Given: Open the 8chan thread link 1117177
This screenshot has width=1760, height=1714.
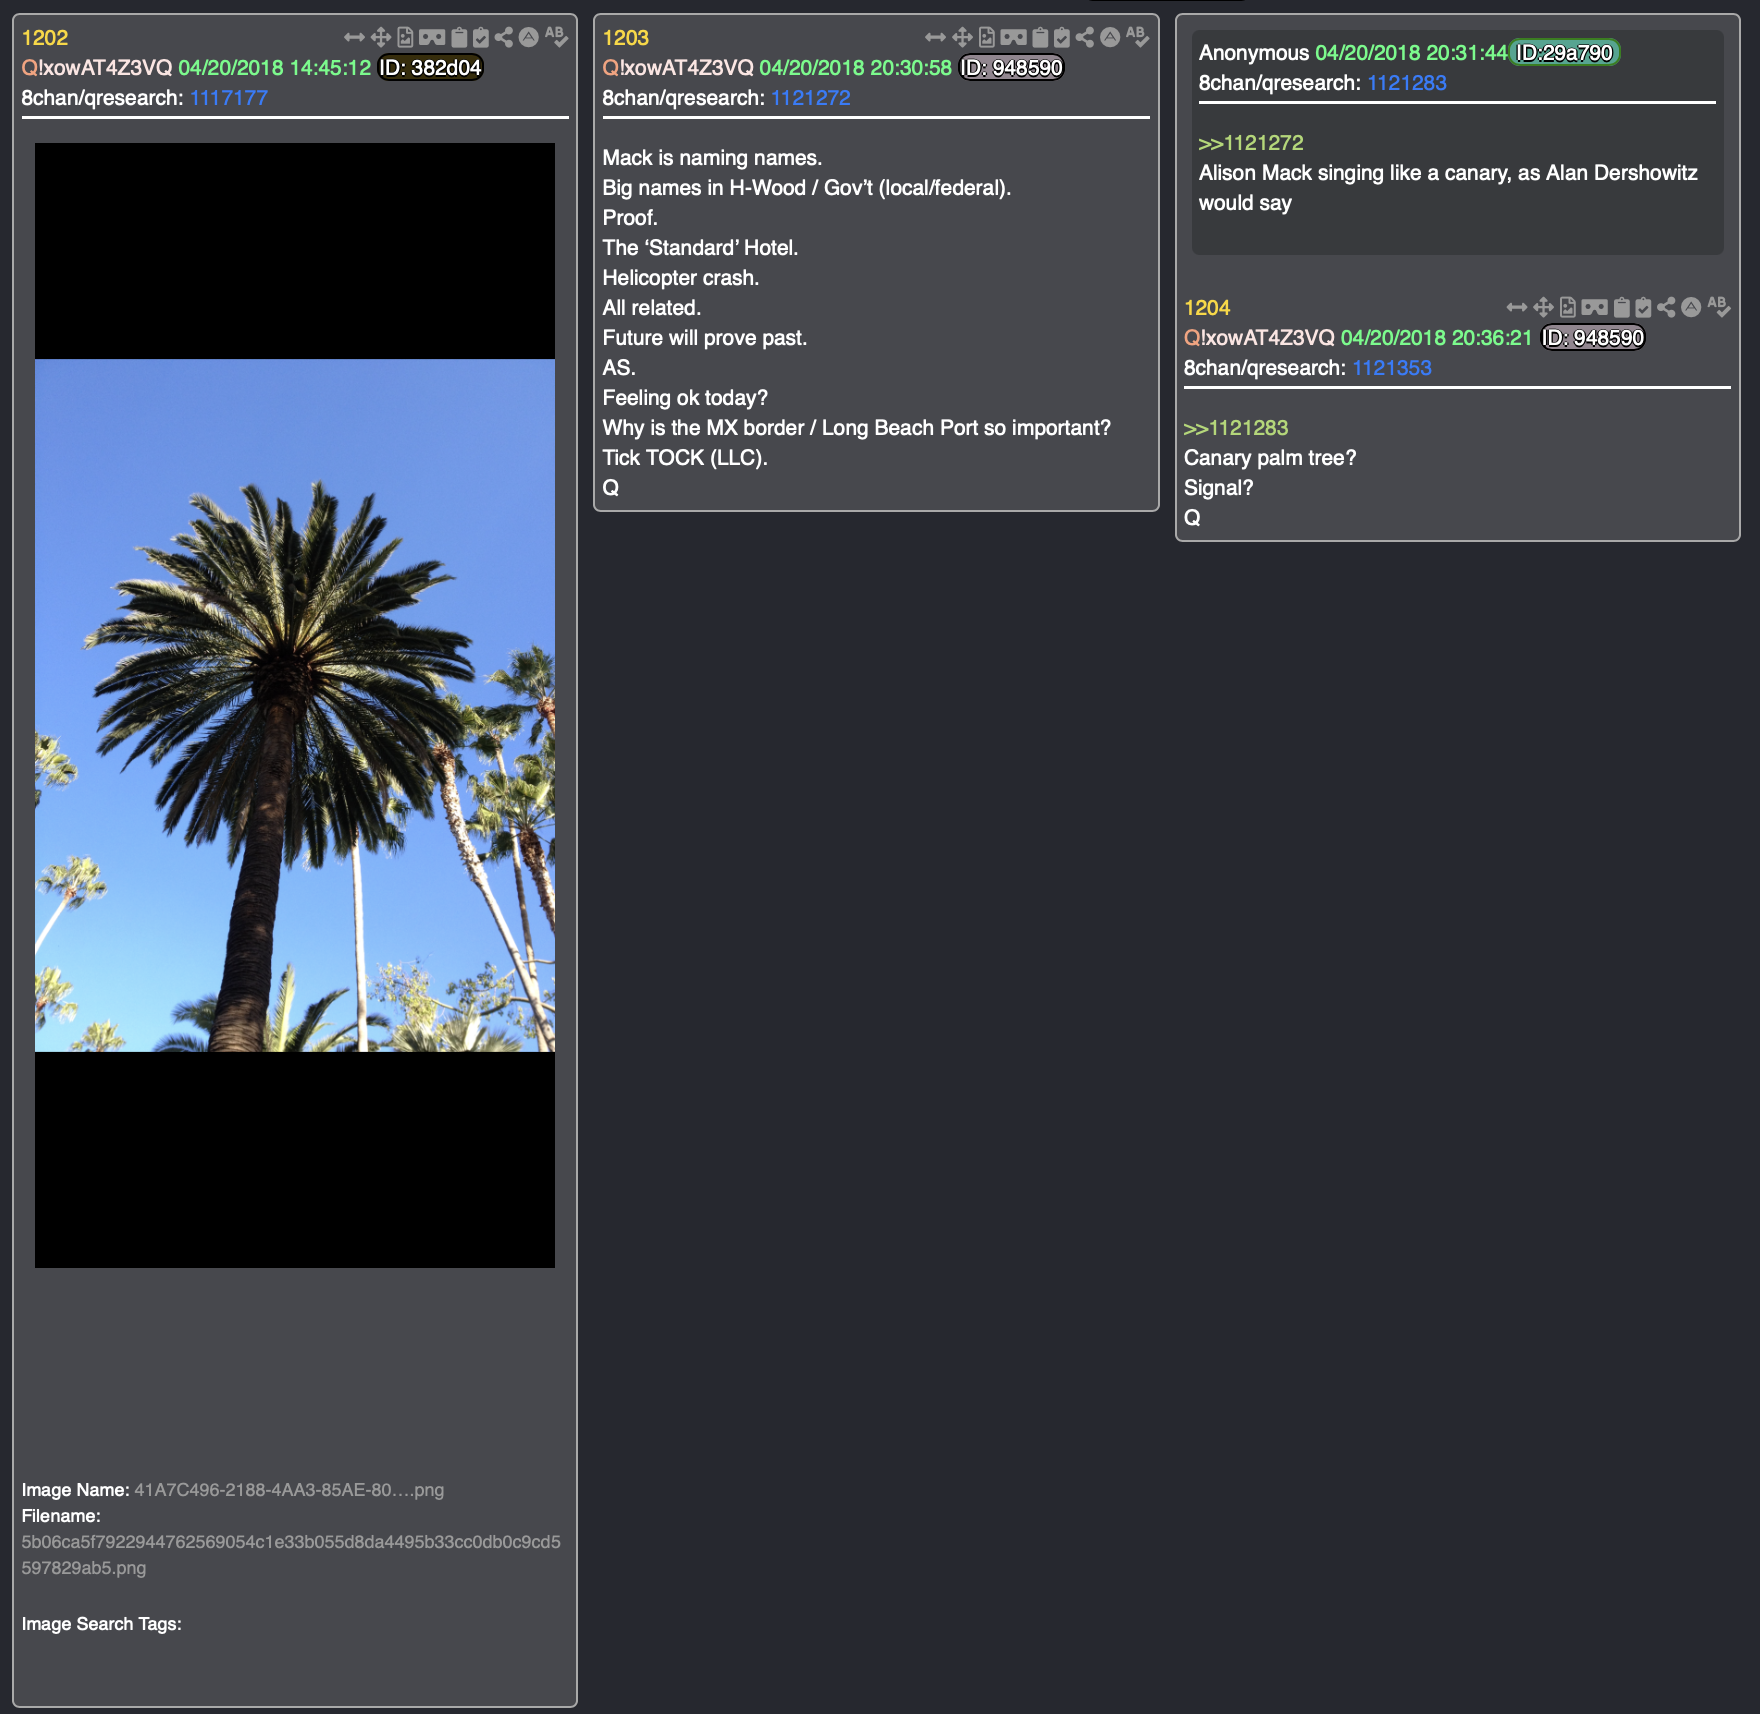Looking at the screenshot, I should pyautogui.click(x=229, y=98).
